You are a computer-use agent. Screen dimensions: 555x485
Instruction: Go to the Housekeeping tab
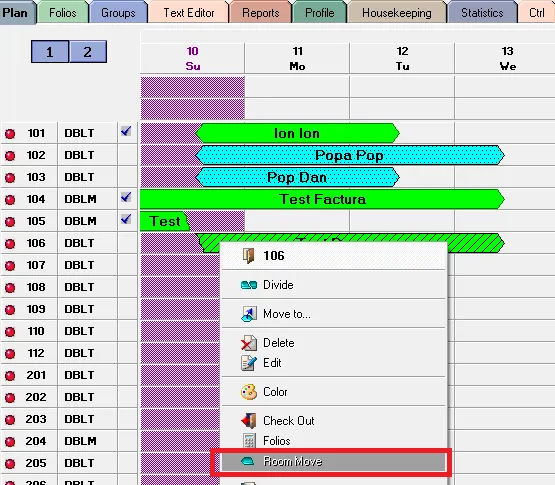(397, 13)
